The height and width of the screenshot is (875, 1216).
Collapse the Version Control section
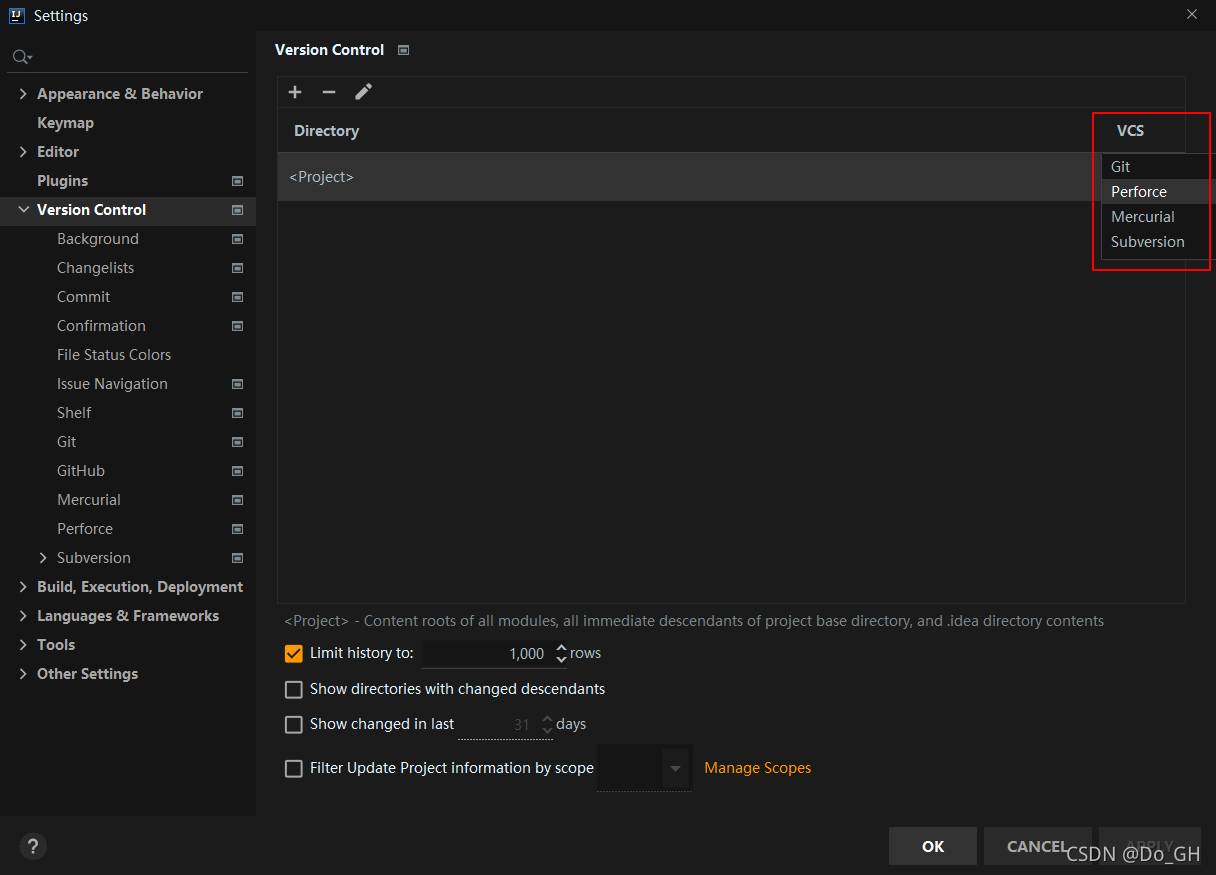point(23,210)
